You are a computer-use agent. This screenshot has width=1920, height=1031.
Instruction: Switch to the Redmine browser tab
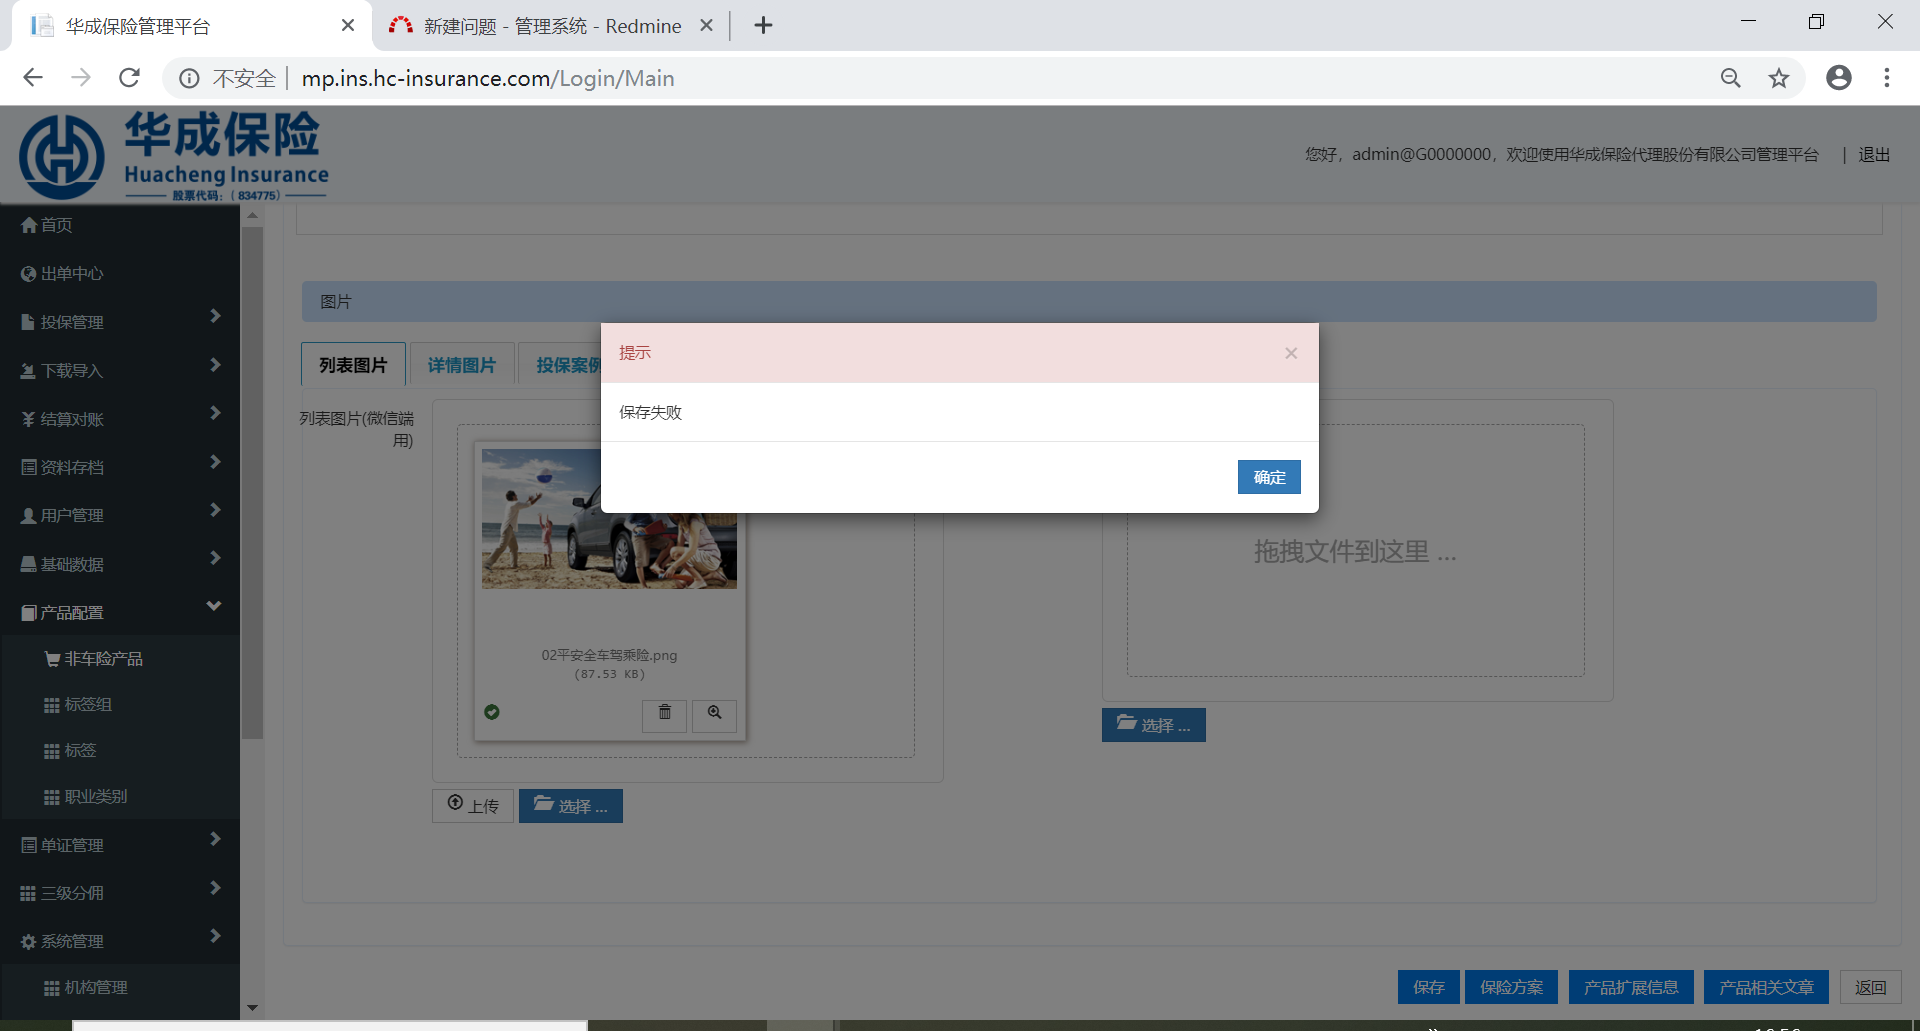click(551, 26)
